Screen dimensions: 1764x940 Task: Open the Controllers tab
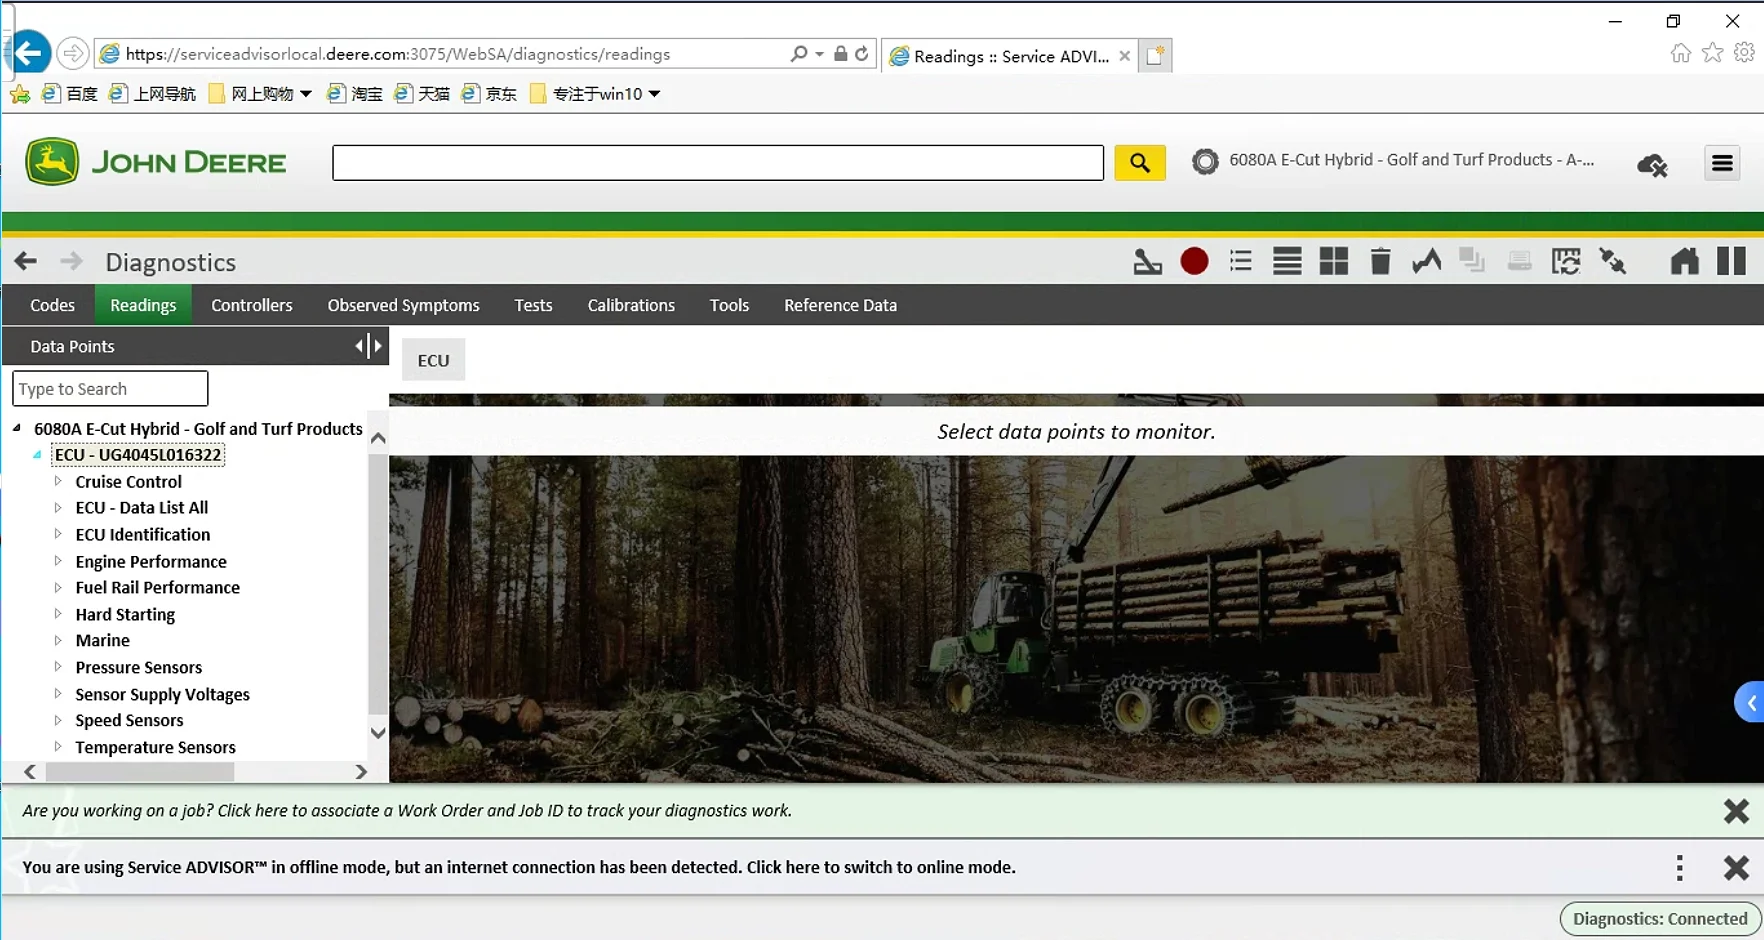coord(252,305)
